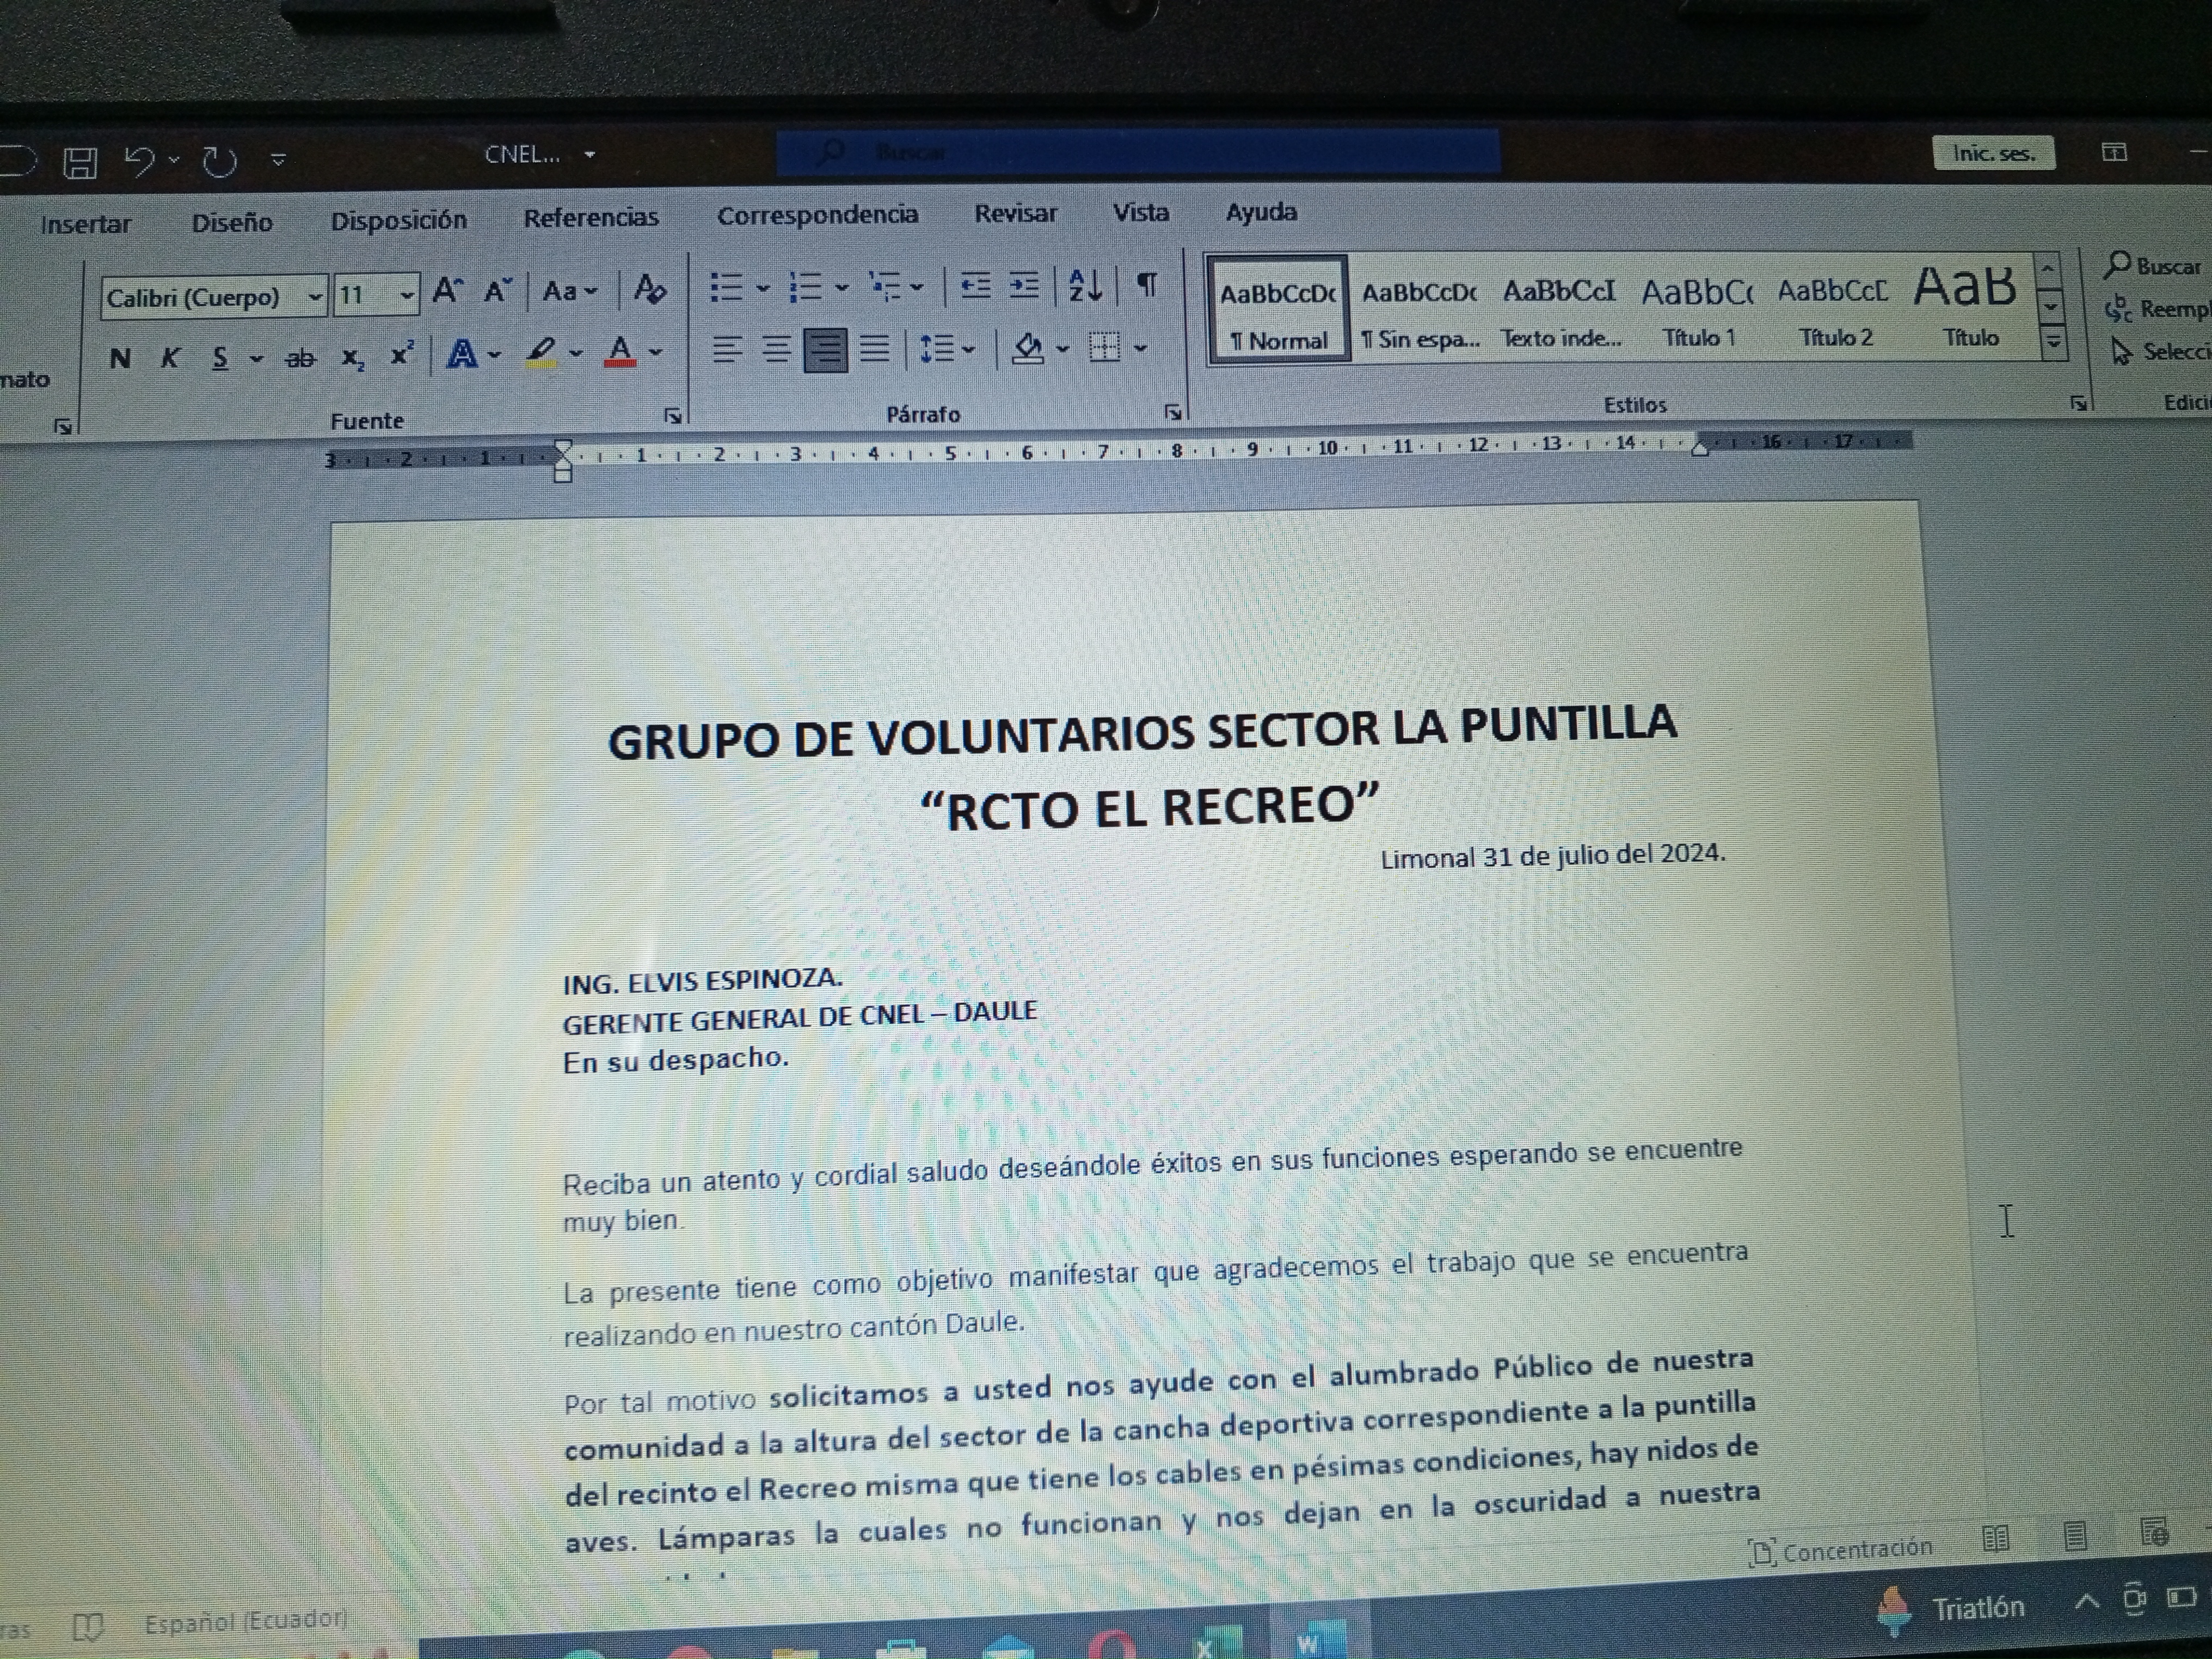Screen dimensions: 2212x1659
Task: Toggle bold with the N button
Action: pos(120,358)
